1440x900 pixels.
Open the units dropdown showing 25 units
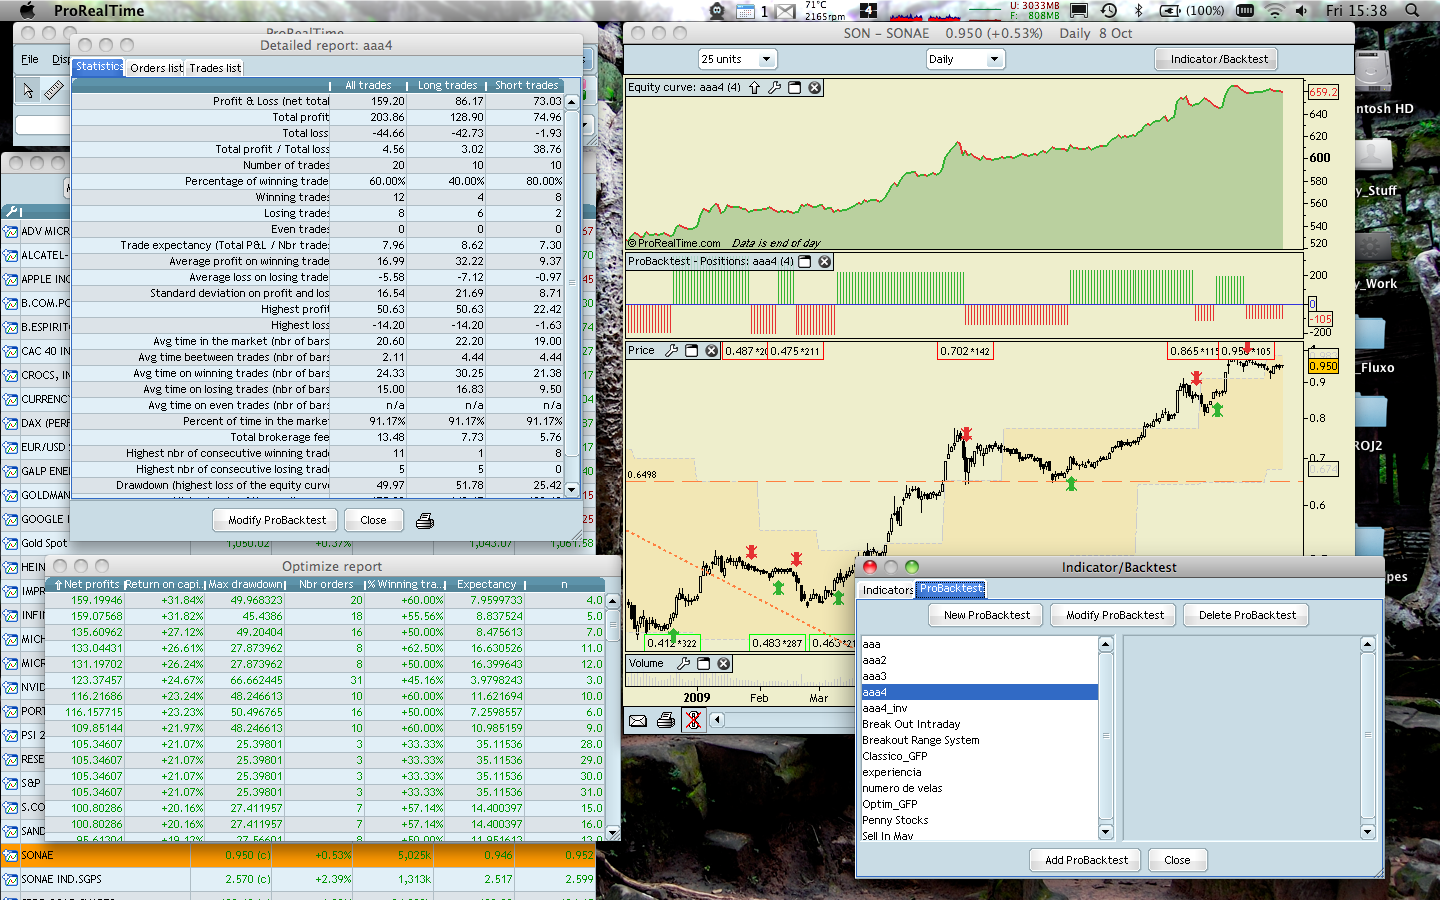pyautogui.click(x=737, y=59)
